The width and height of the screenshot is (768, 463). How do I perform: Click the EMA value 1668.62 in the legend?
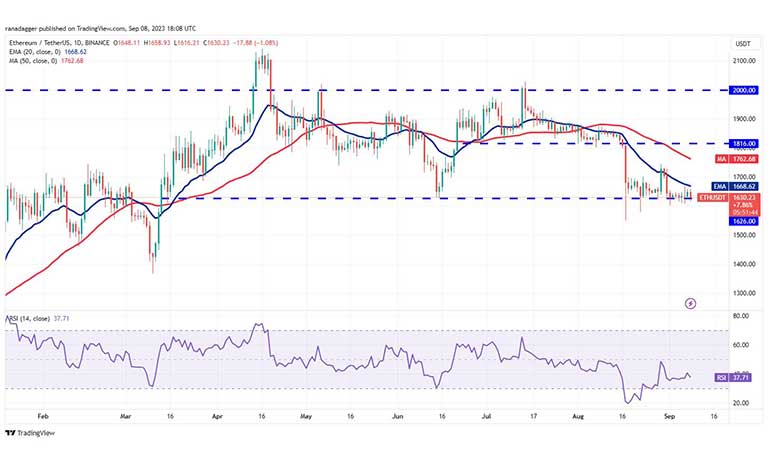click(x=75, y=52)
